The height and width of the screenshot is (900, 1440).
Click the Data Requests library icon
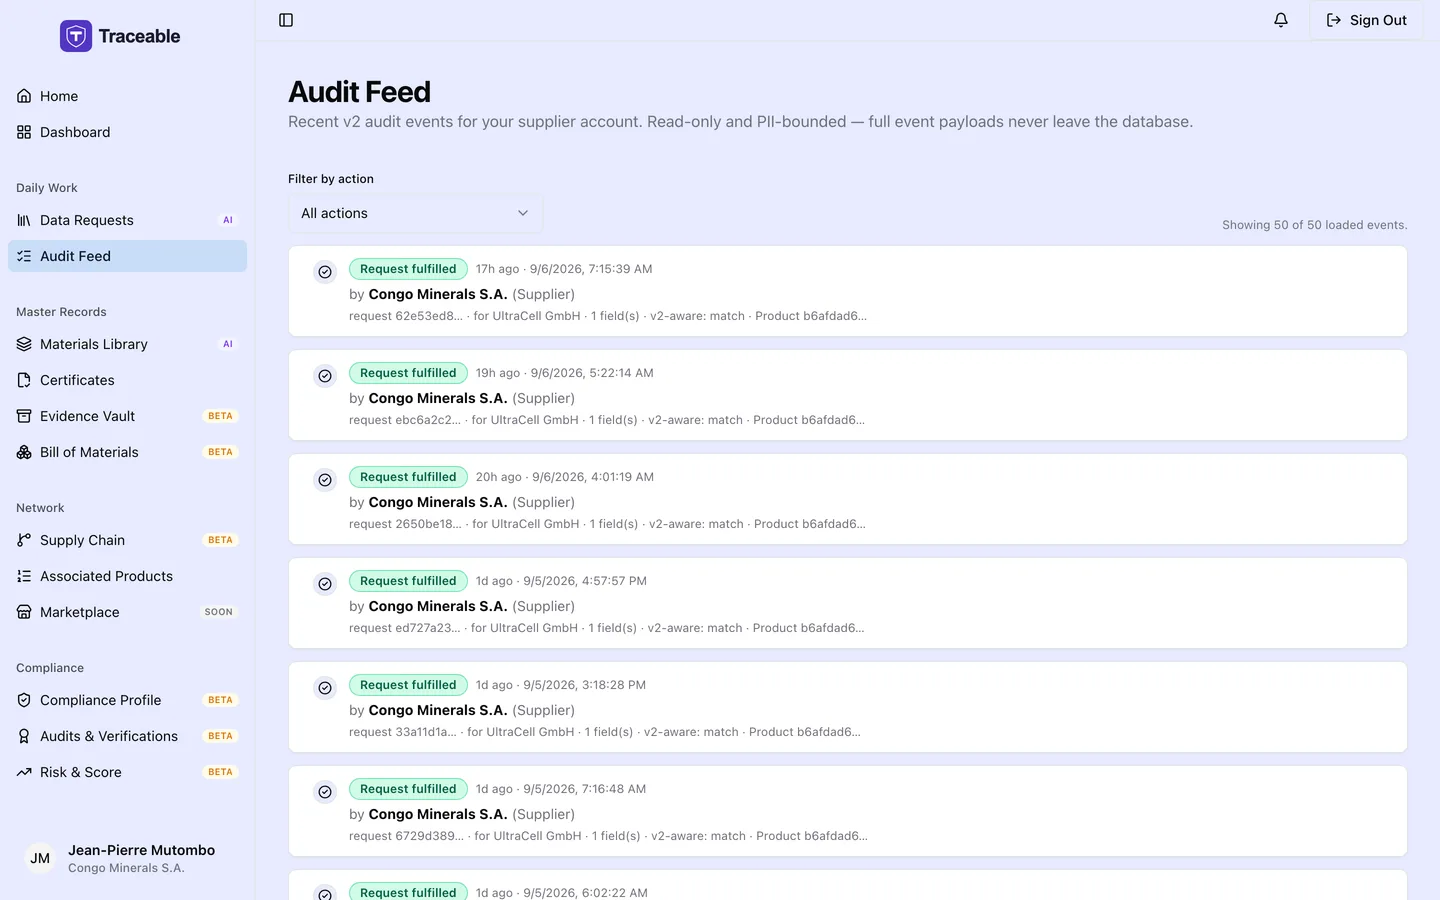point(24,220)
